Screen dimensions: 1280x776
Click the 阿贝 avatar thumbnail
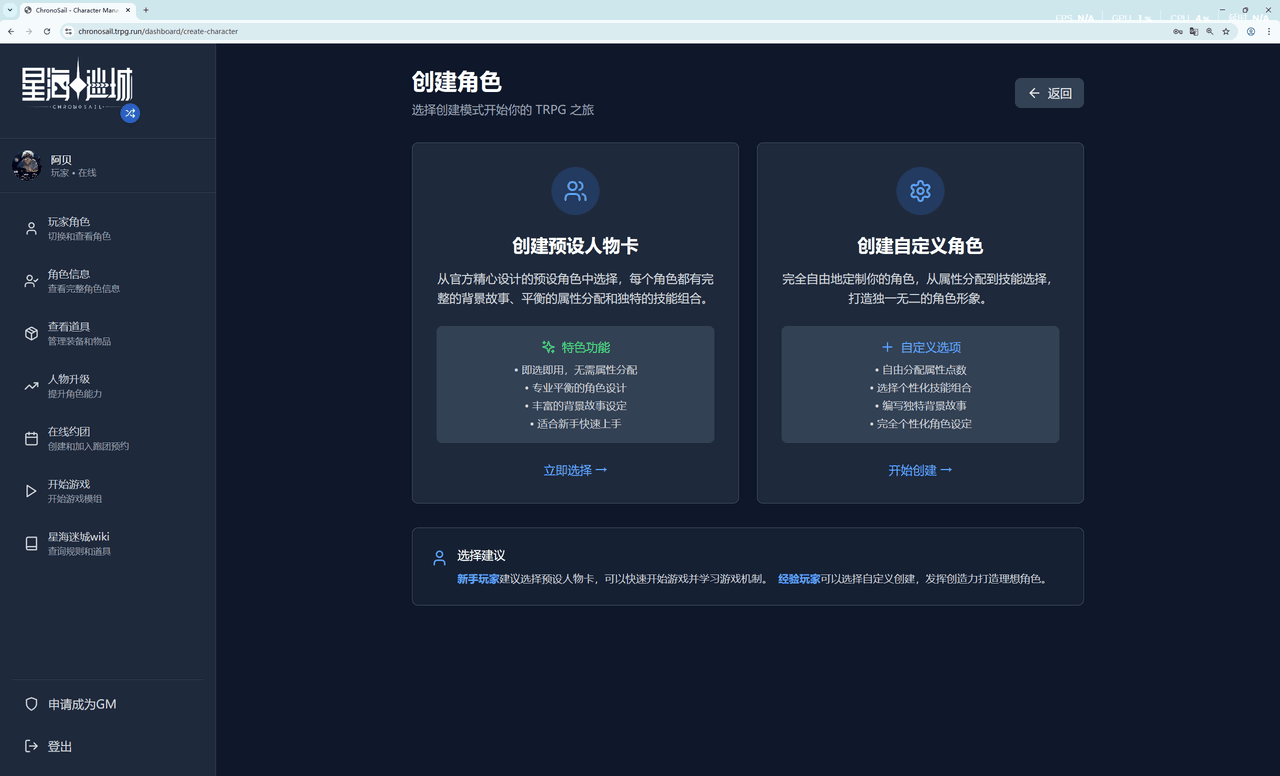pyautogui.click(x=26, y=165)
